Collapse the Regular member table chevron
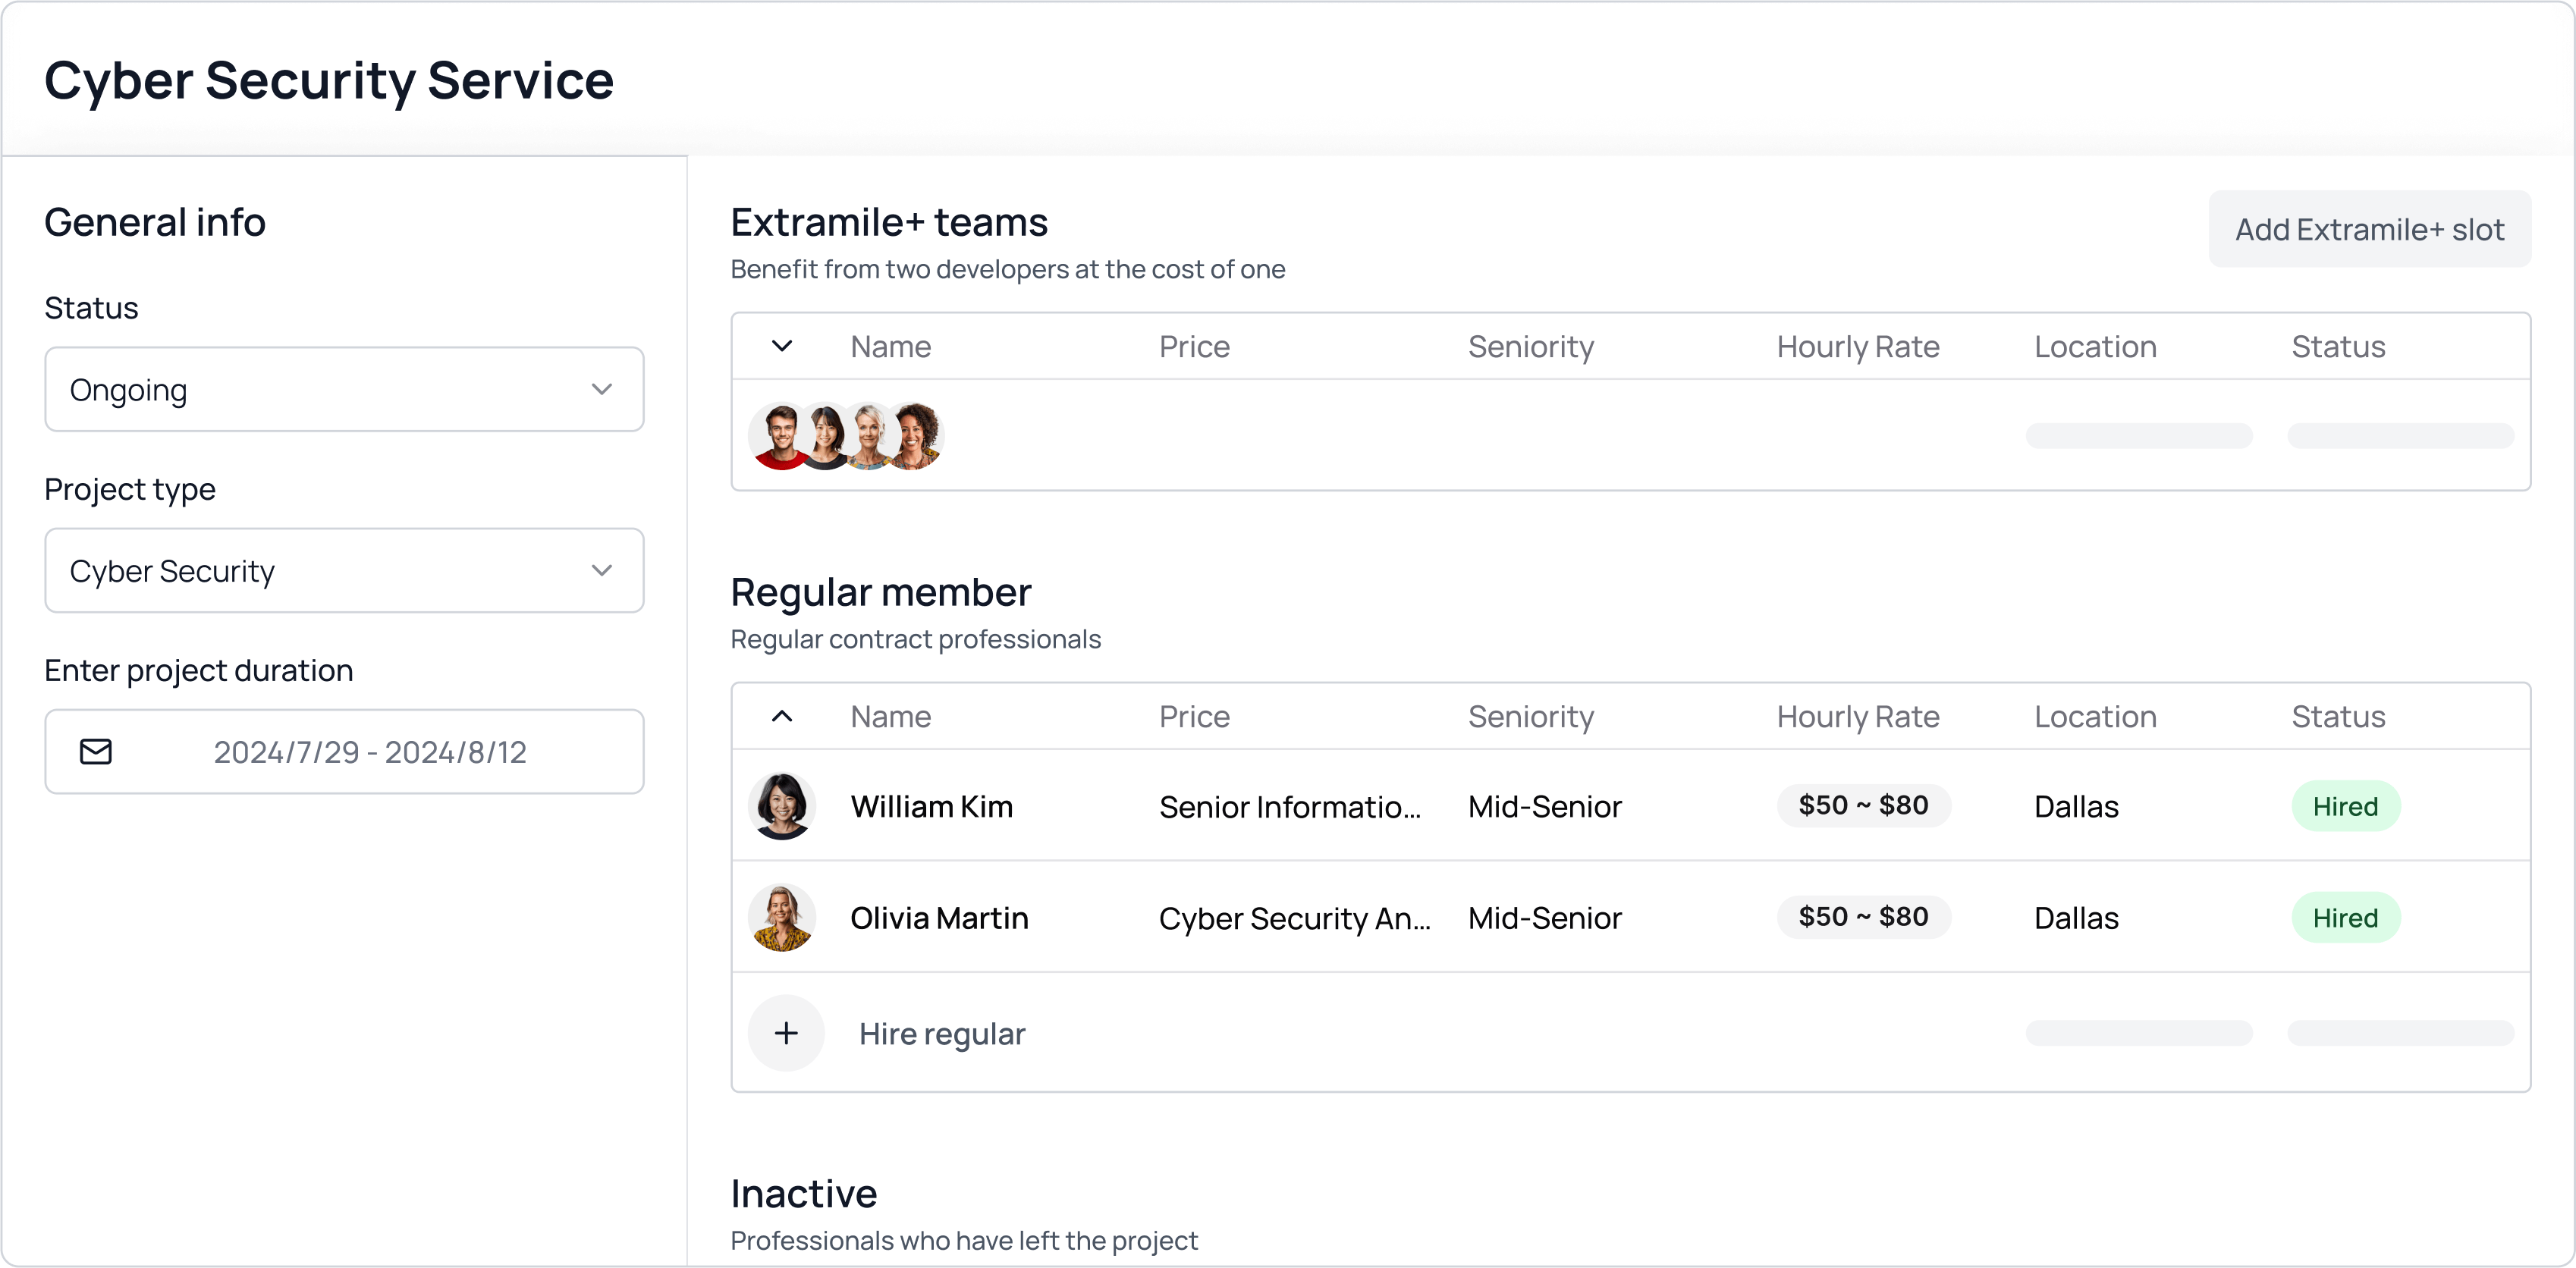2576x1268 pixels. point(782,716)
